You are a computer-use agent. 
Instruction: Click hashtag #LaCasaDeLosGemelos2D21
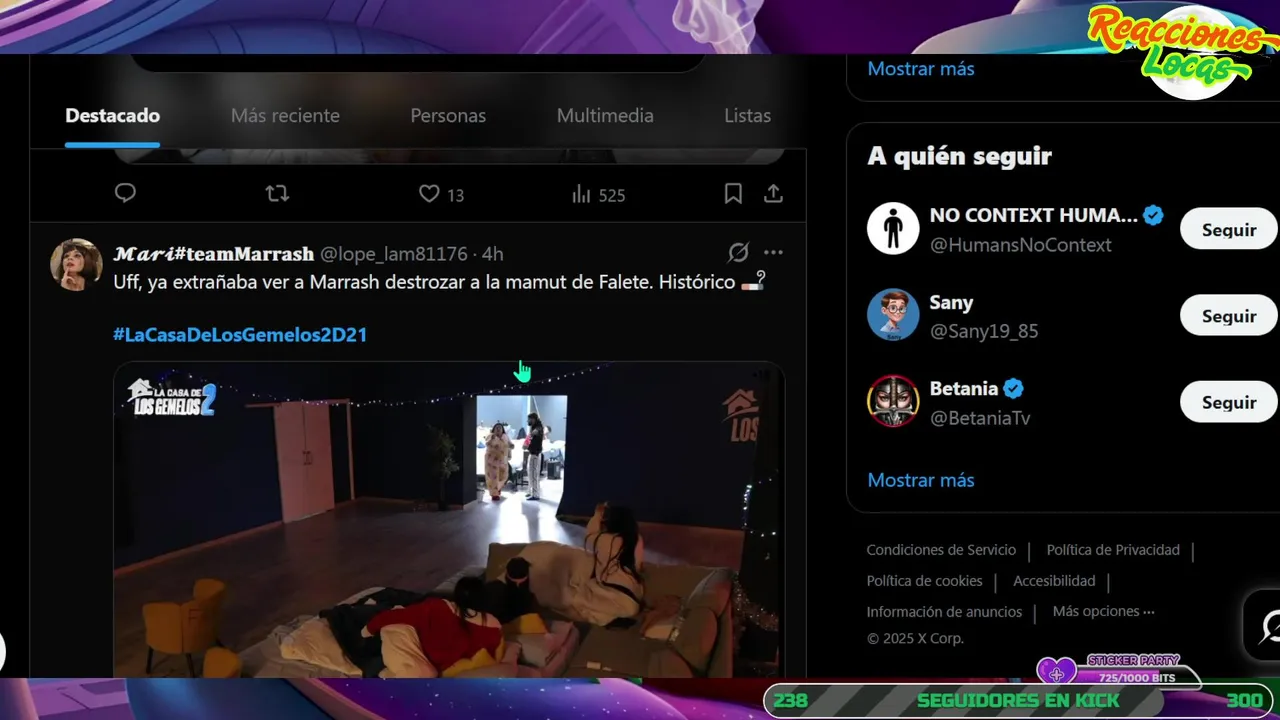(240, 335)
